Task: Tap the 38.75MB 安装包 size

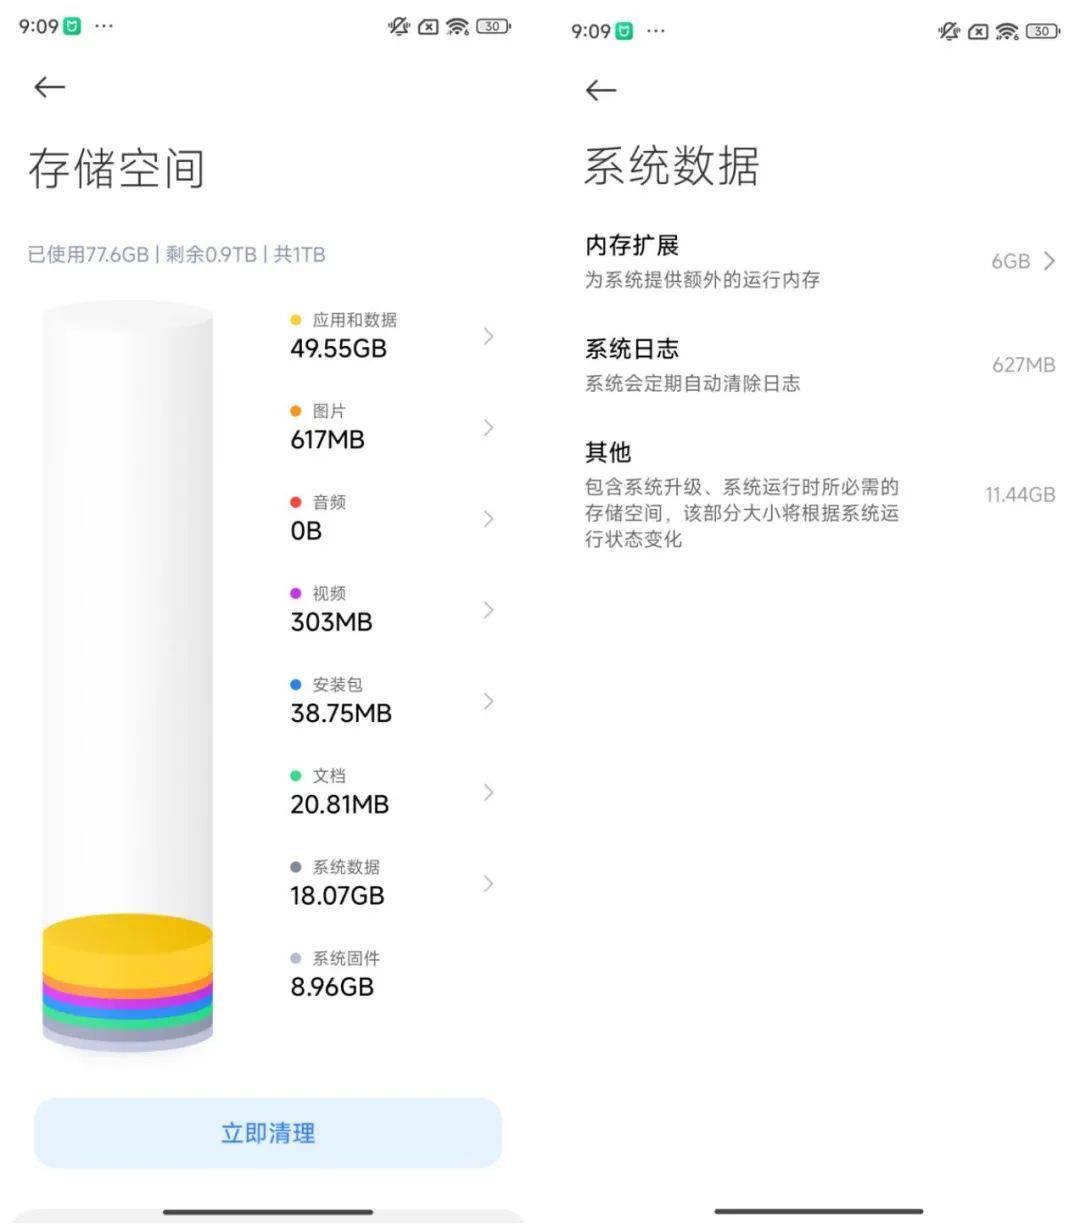Action: pos(341,713)
